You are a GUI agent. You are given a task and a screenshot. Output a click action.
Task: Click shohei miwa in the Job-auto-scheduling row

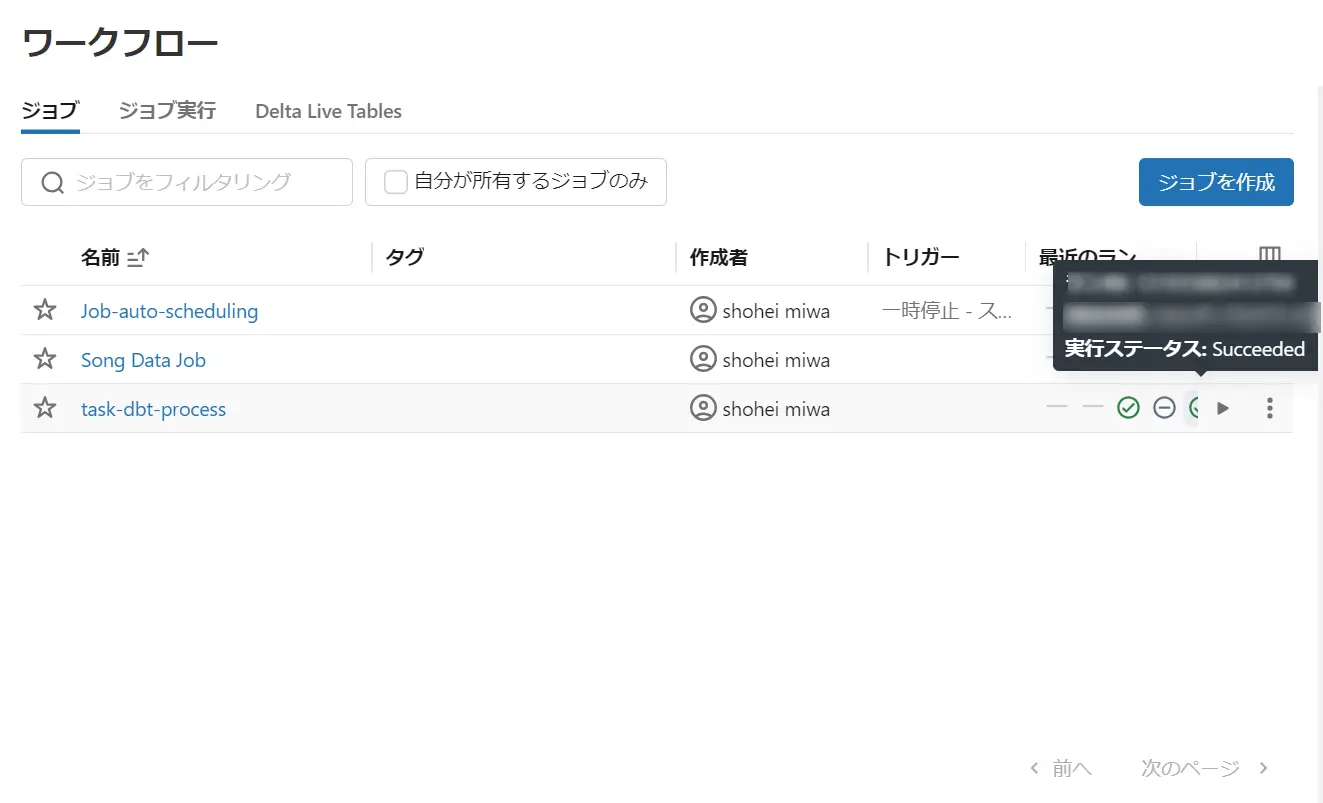776,311
